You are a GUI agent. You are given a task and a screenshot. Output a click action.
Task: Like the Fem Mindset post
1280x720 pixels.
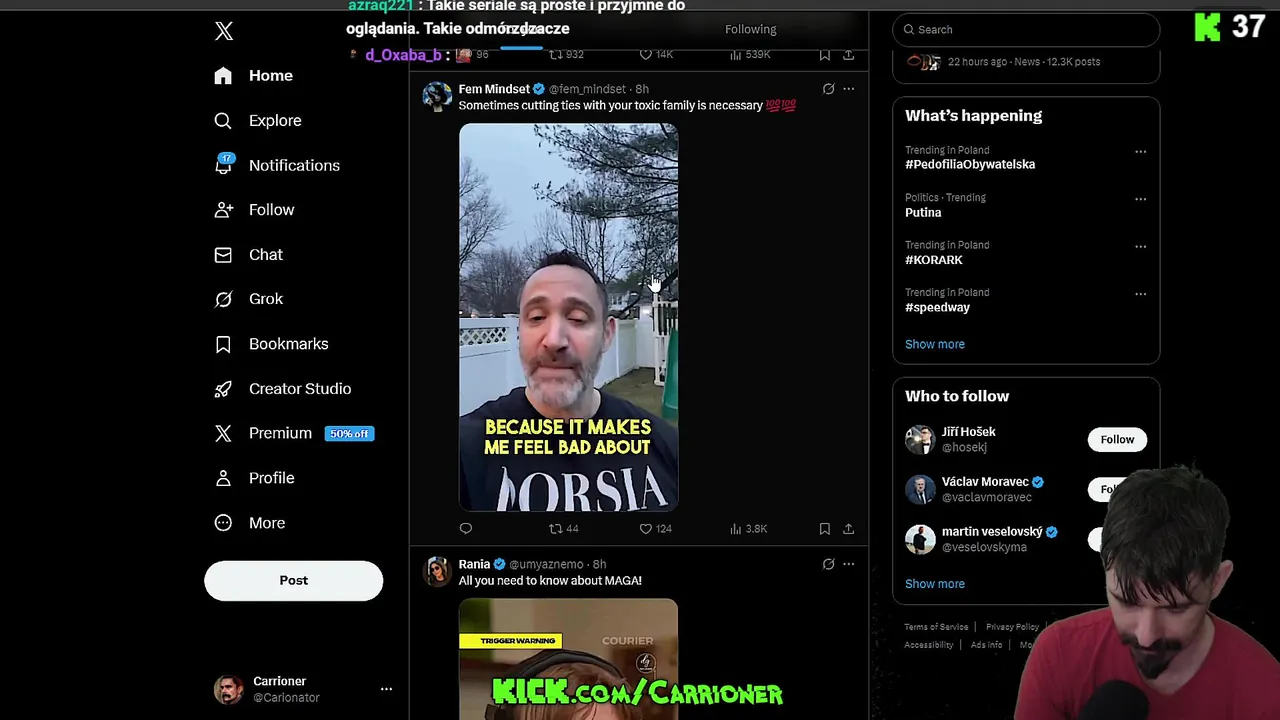[655, 529]
